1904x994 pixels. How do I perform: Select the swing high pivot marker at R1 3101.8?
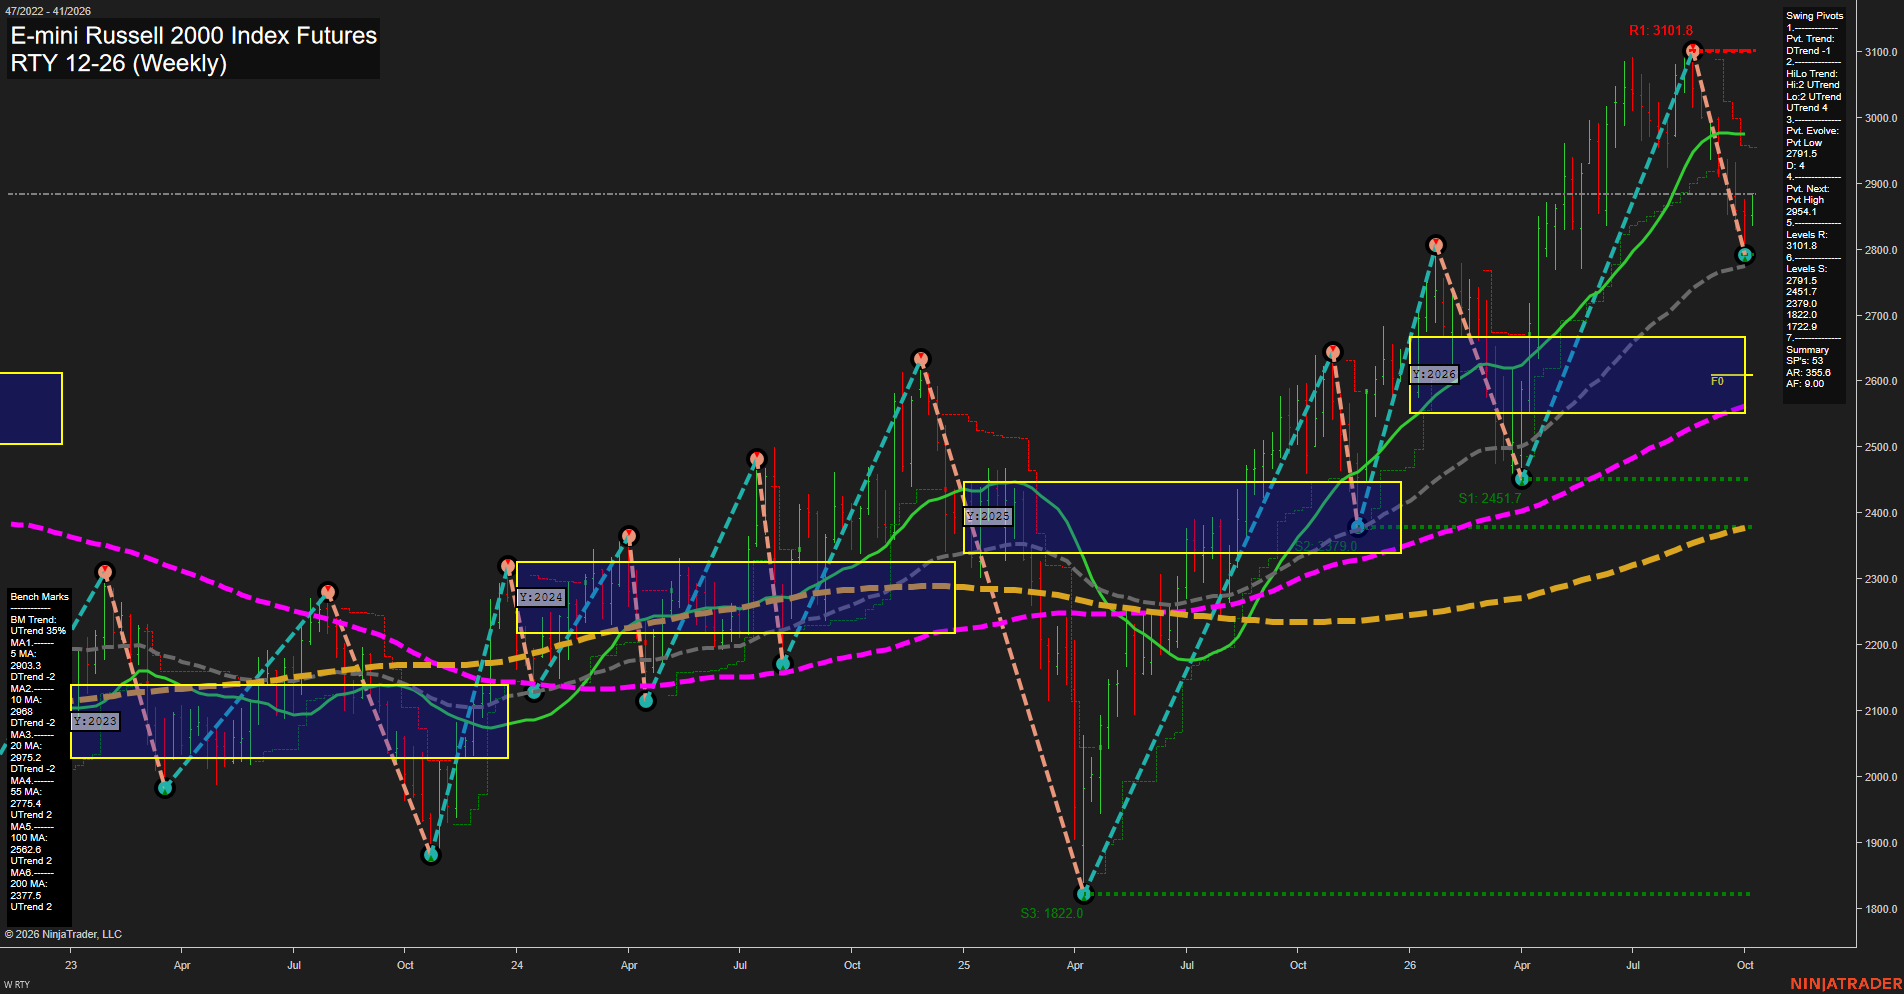[x=1692, y=50]
